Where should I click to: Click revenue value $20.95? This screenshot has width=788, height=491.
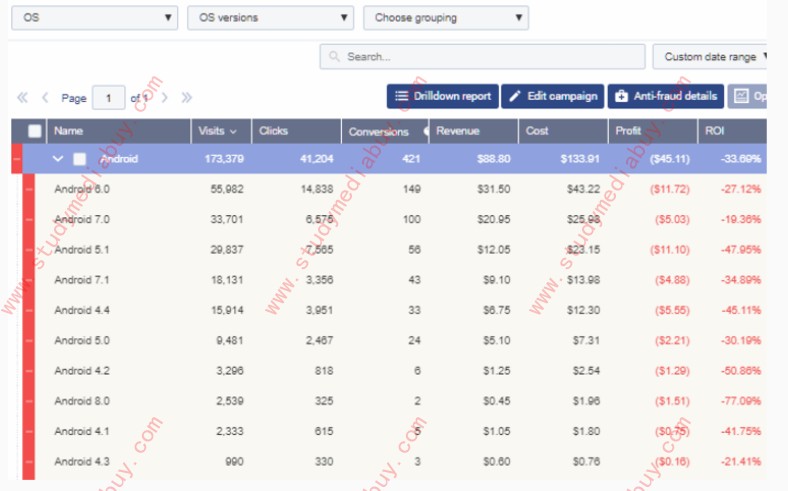tap(494, 220)
